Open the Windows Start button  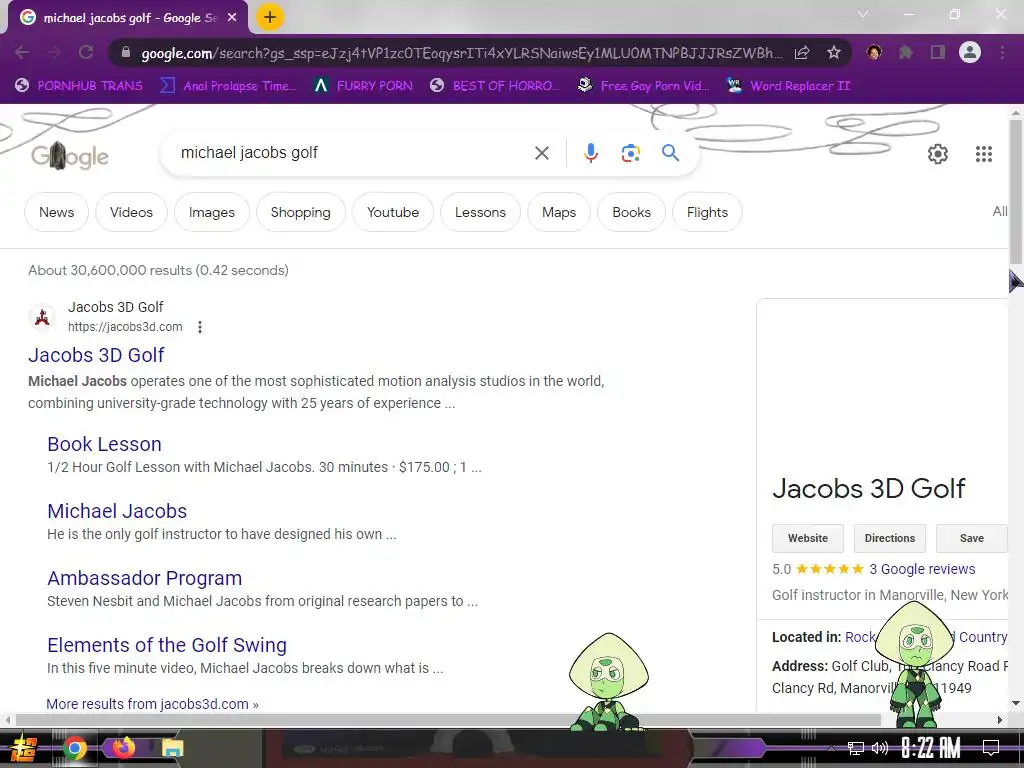tap(24, 748)
